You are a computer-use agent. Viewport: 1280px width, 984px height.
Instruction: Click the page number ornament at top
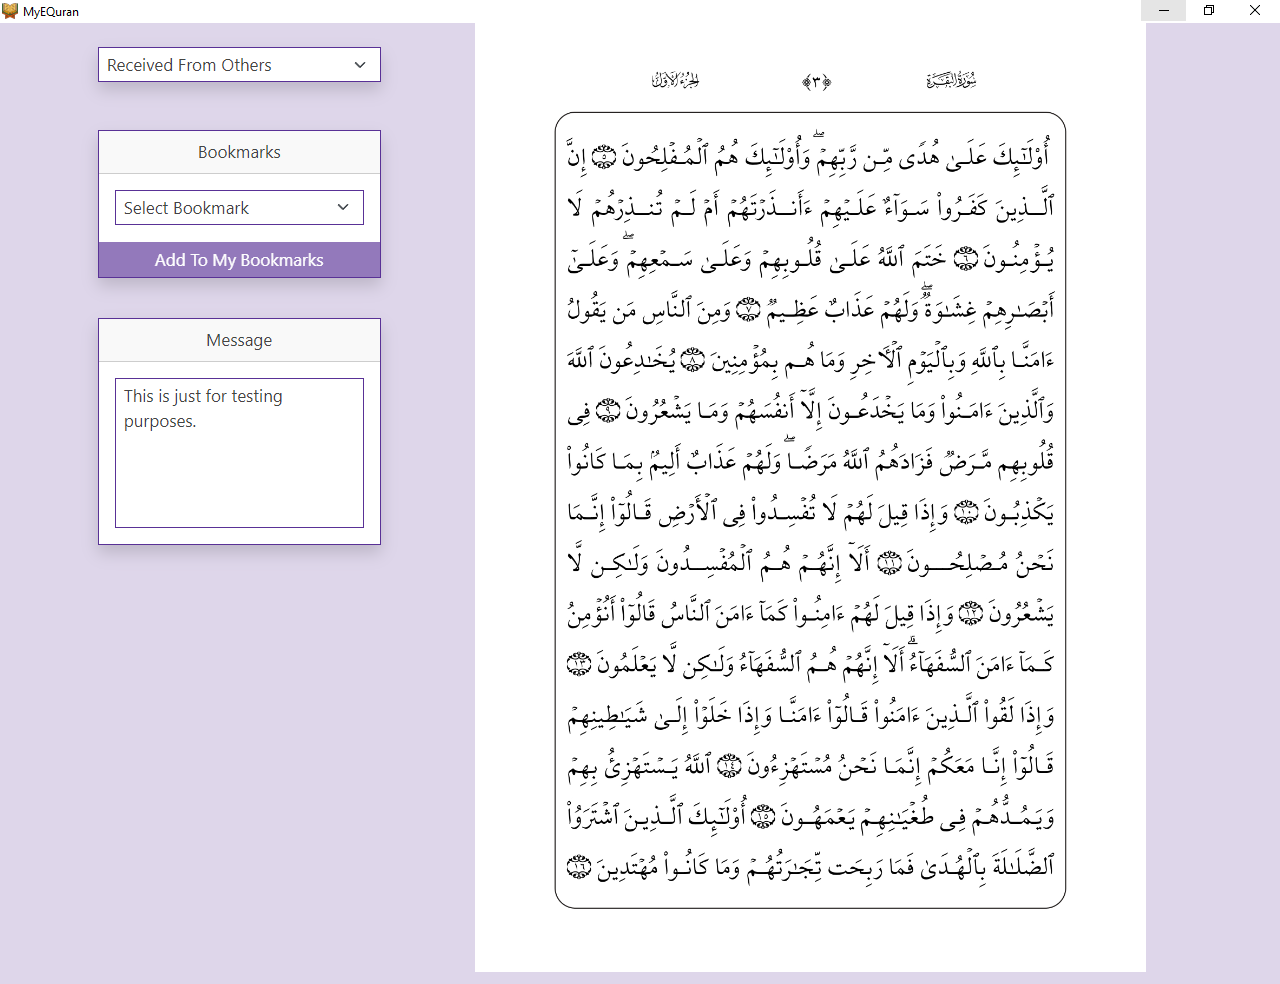pos(816,81)
